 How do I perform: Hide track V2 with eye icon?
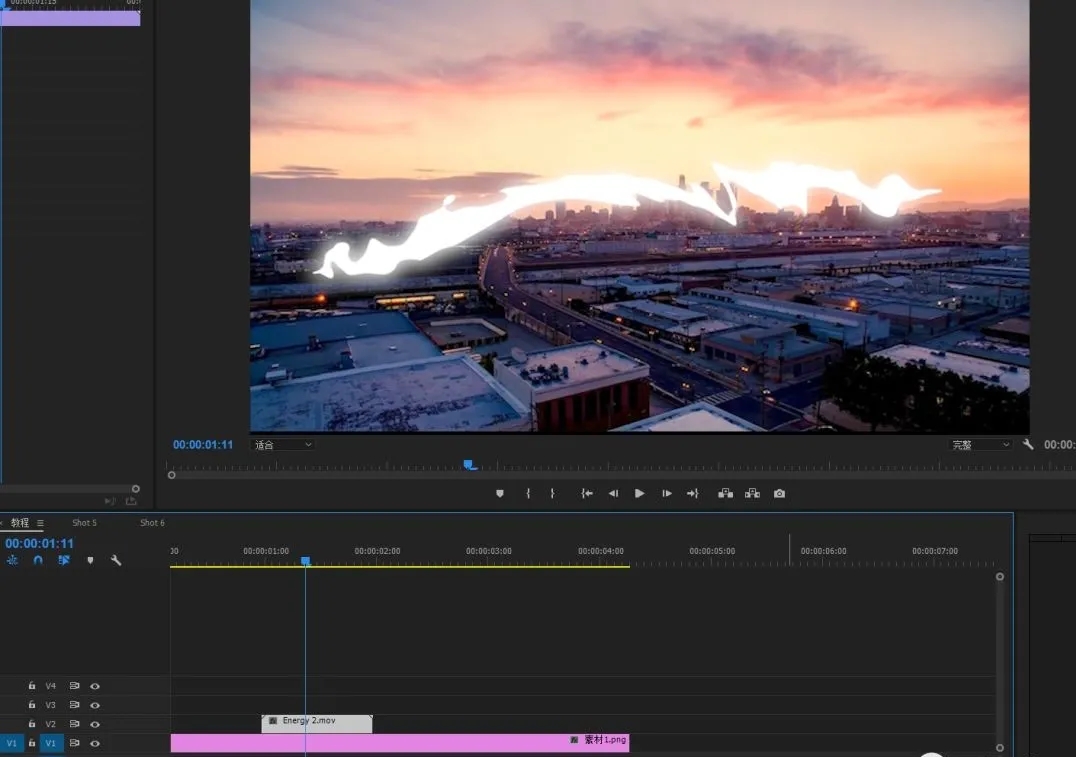click(95, 724)
